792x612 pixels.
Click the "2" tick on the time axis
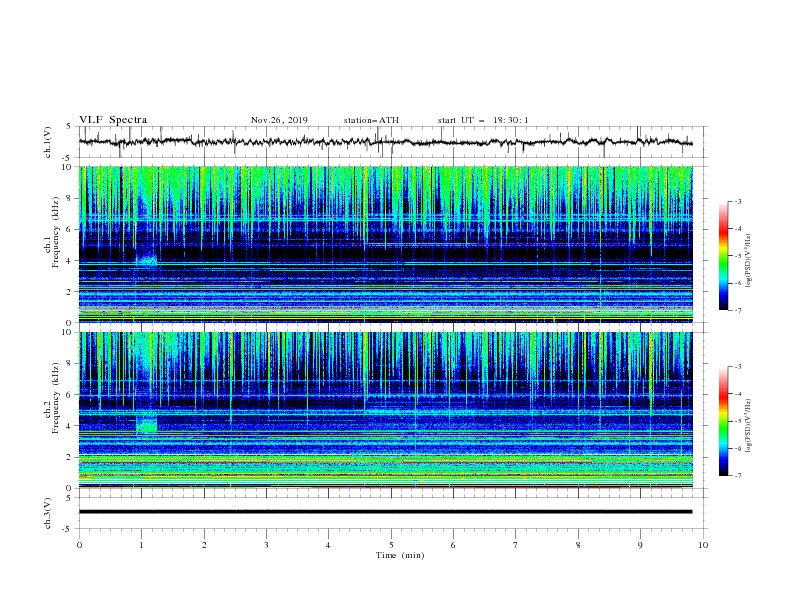pos(204,545)
